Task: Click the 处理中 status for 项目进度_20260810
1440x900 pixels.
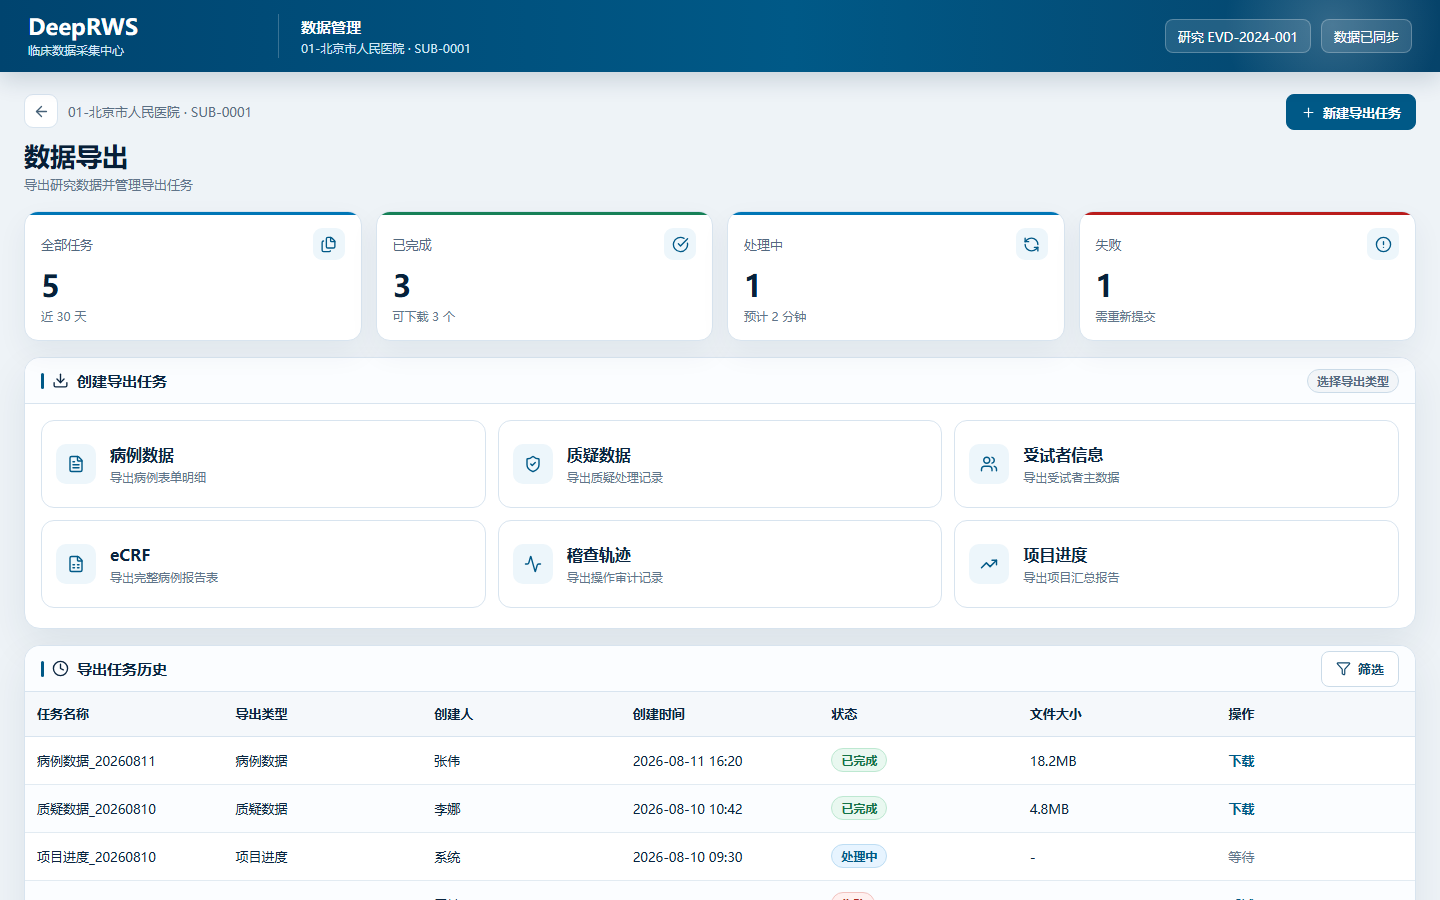Action: [x=859, y=857]
